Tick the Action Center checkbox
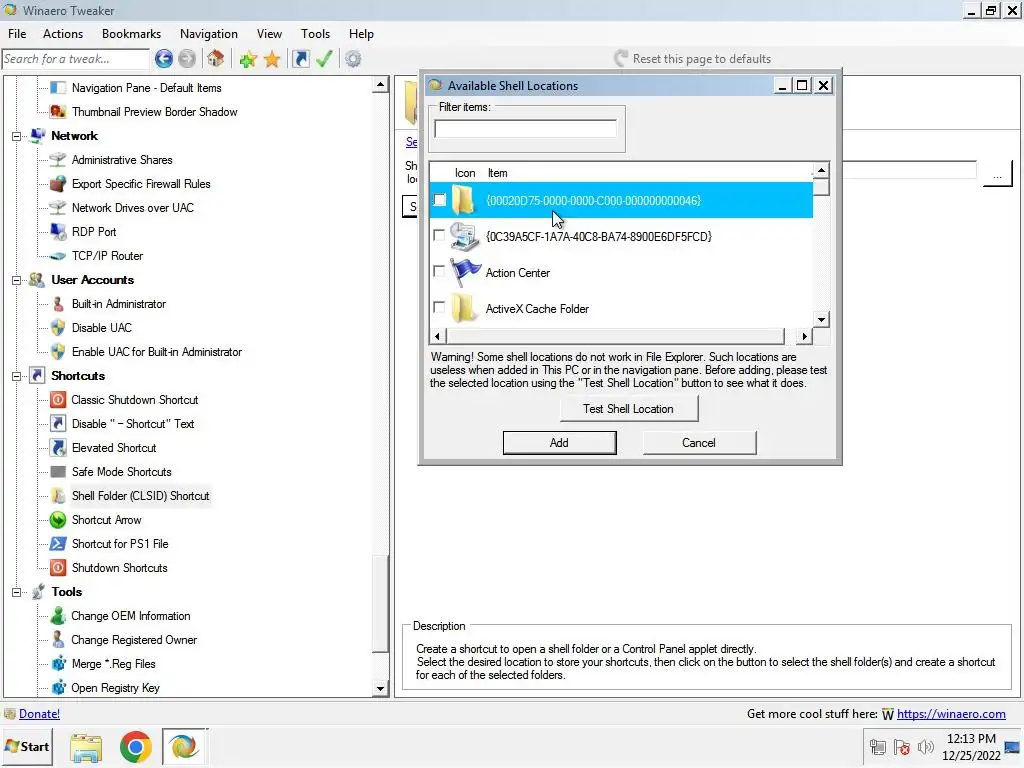Image resolution: width=1024 pixels, height=768 pixels. click(x=440, y=271)
